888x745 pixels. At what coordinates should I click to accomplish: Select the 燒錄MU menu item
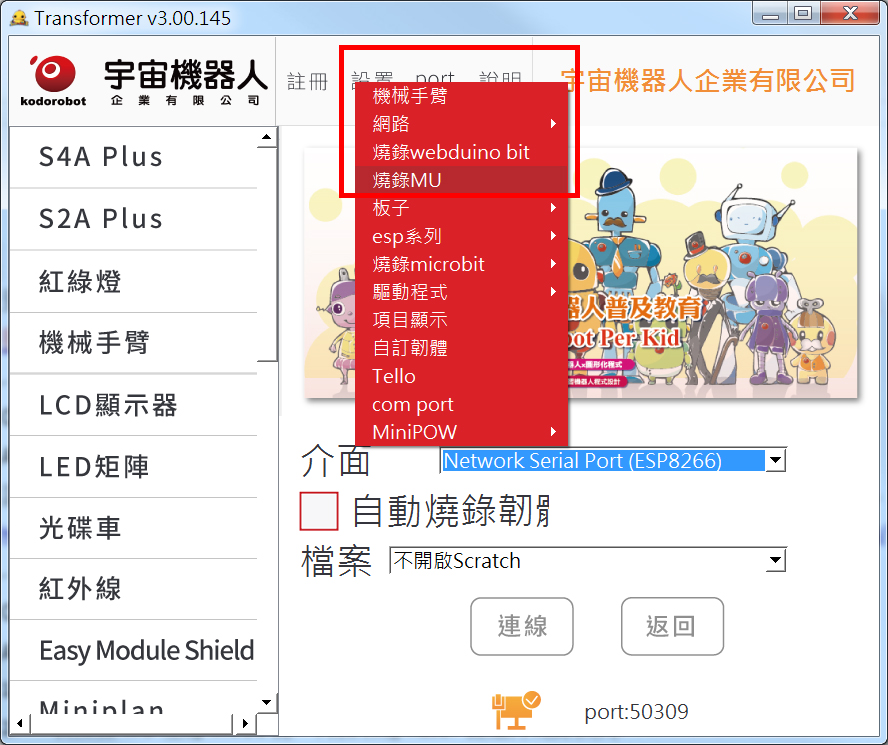(462, 180)
